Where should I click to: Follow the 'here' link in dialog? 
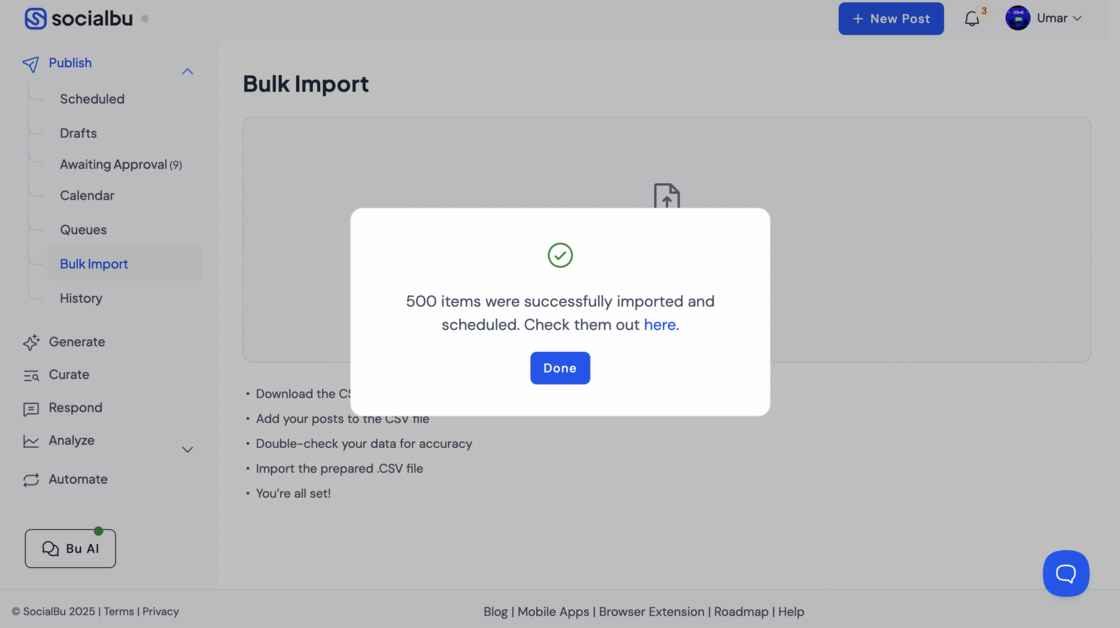point(659,325)
